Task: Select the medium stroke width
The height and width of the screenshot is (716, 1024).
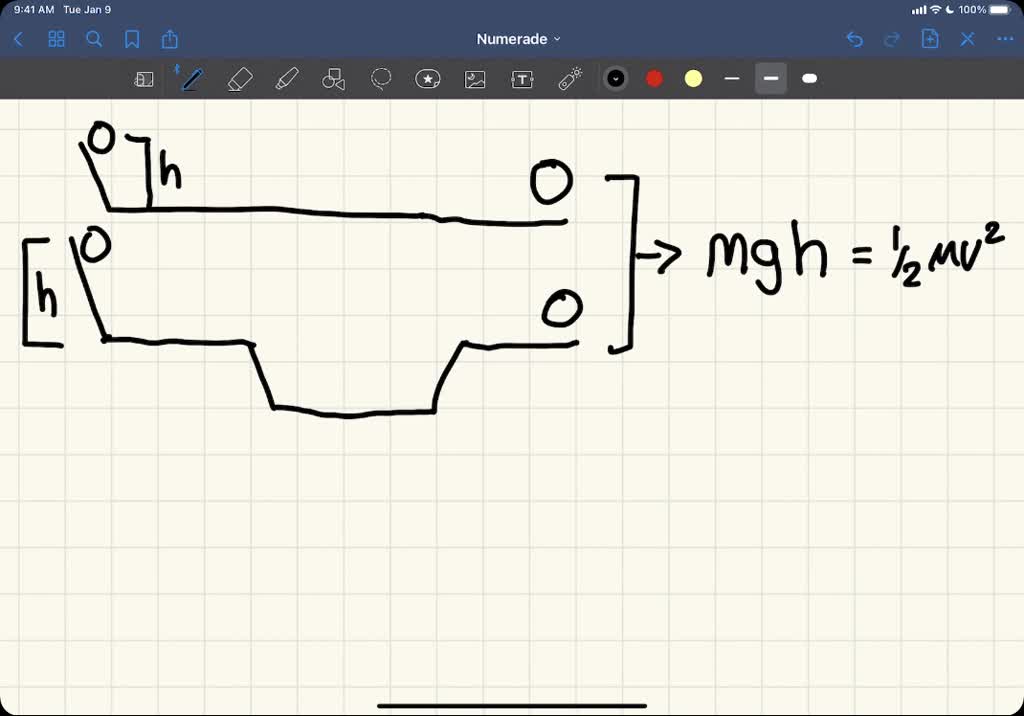Action: point(771,78)
